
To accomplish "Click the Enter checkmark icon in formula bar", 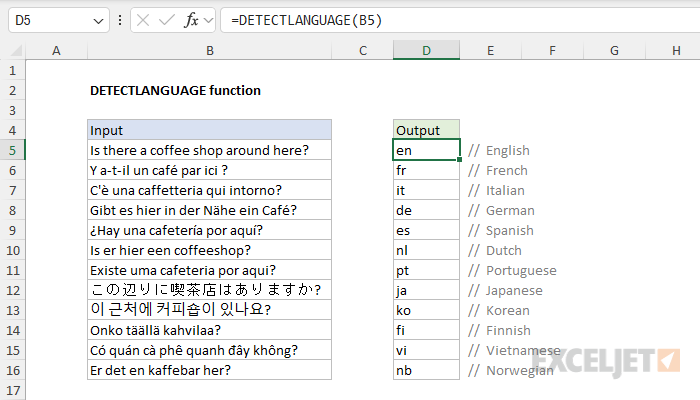I will point(167,20).
